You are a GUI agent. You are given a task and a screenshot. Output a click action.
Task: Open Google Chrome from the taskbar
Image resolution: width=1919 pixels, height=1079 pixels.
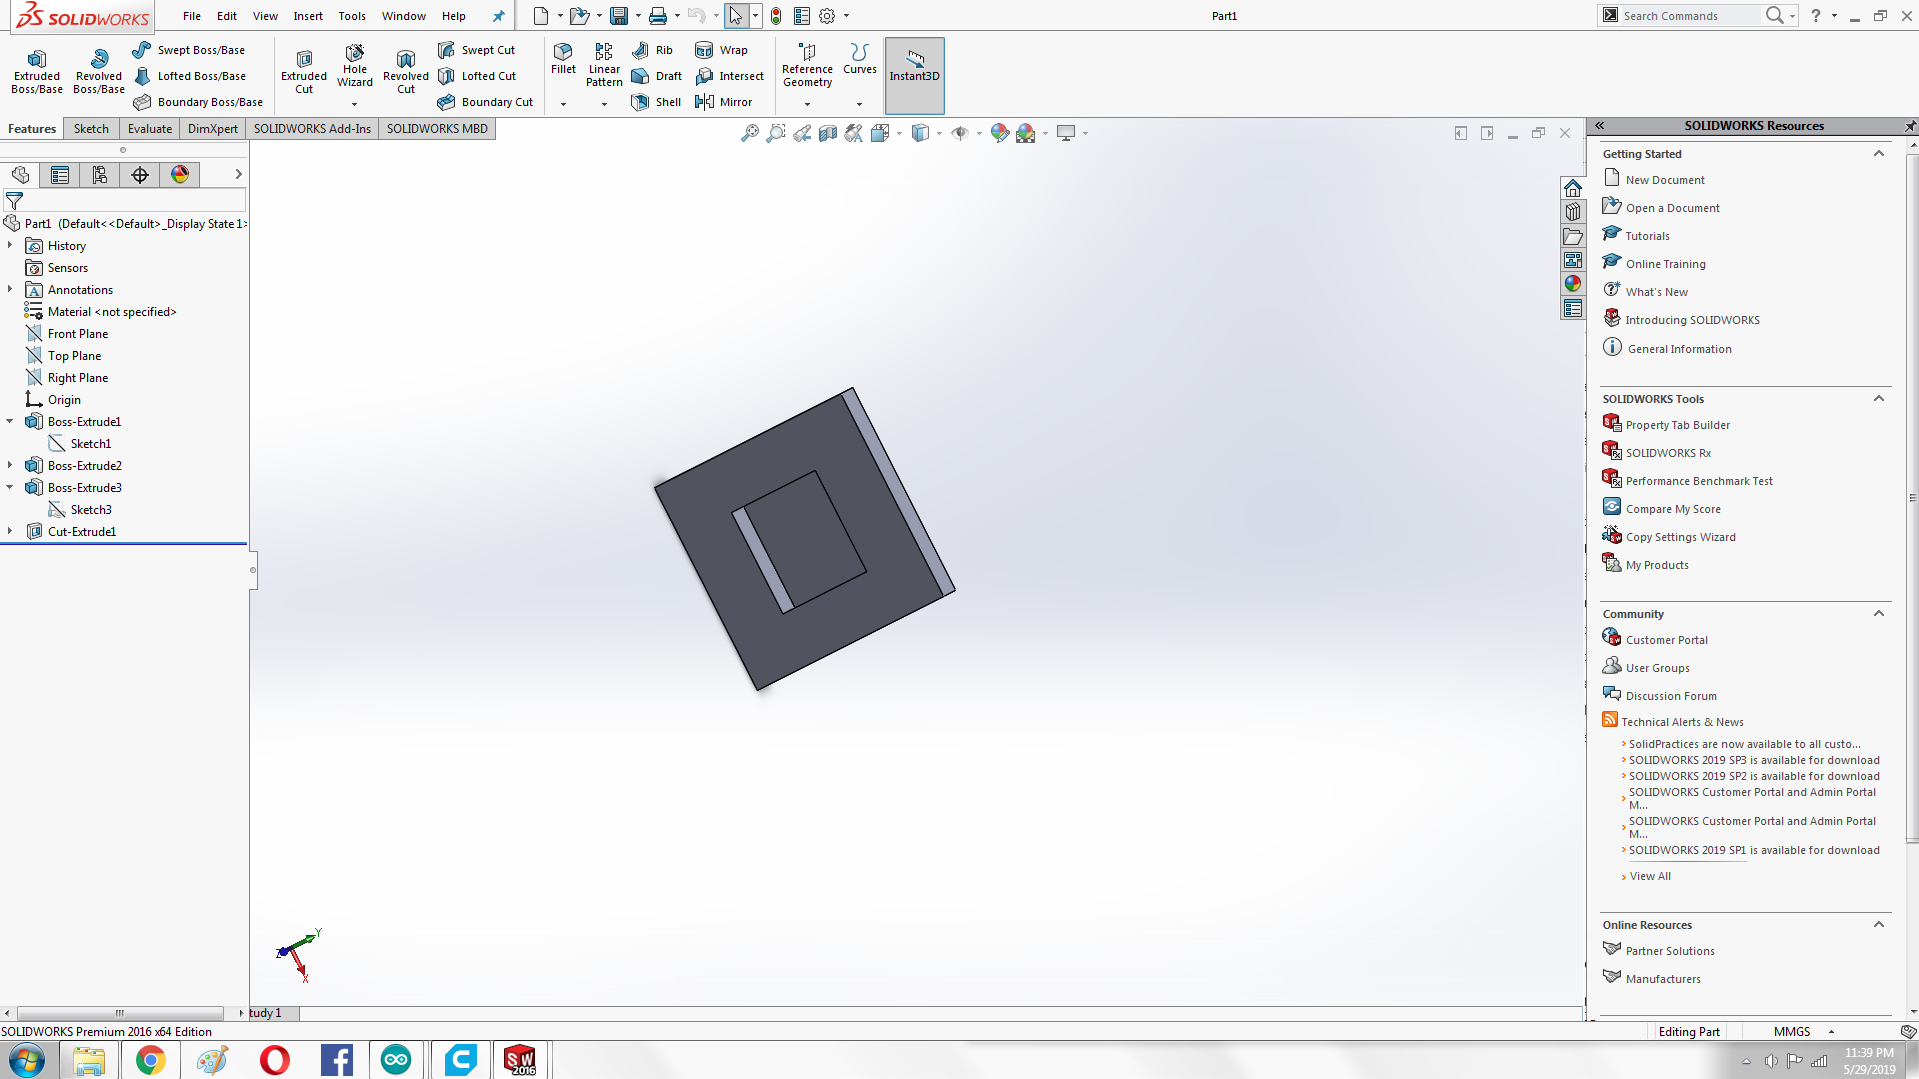point(151,1060)
